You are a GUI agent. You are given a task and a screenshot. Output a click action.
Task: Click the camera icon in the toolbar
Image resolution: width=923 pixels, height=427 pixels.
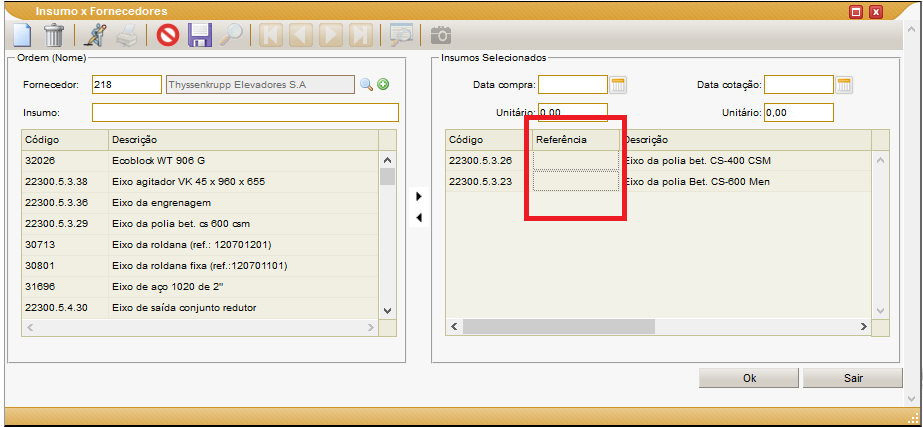click(x=440, y=35)
